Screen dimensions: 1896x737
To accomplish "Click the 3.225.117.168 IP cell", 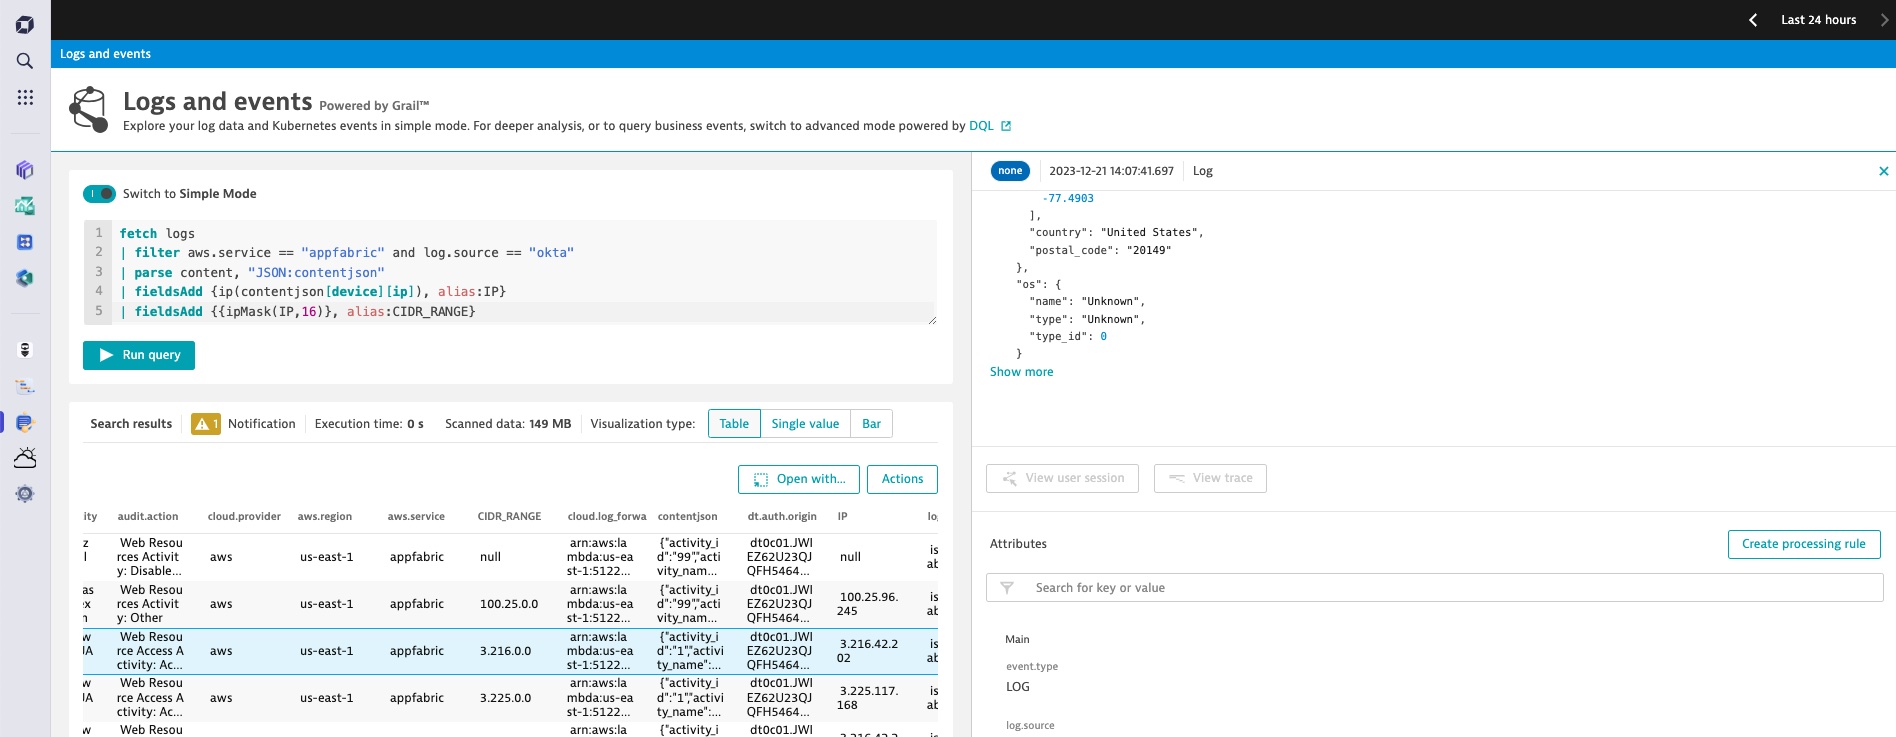I will 868,698.
